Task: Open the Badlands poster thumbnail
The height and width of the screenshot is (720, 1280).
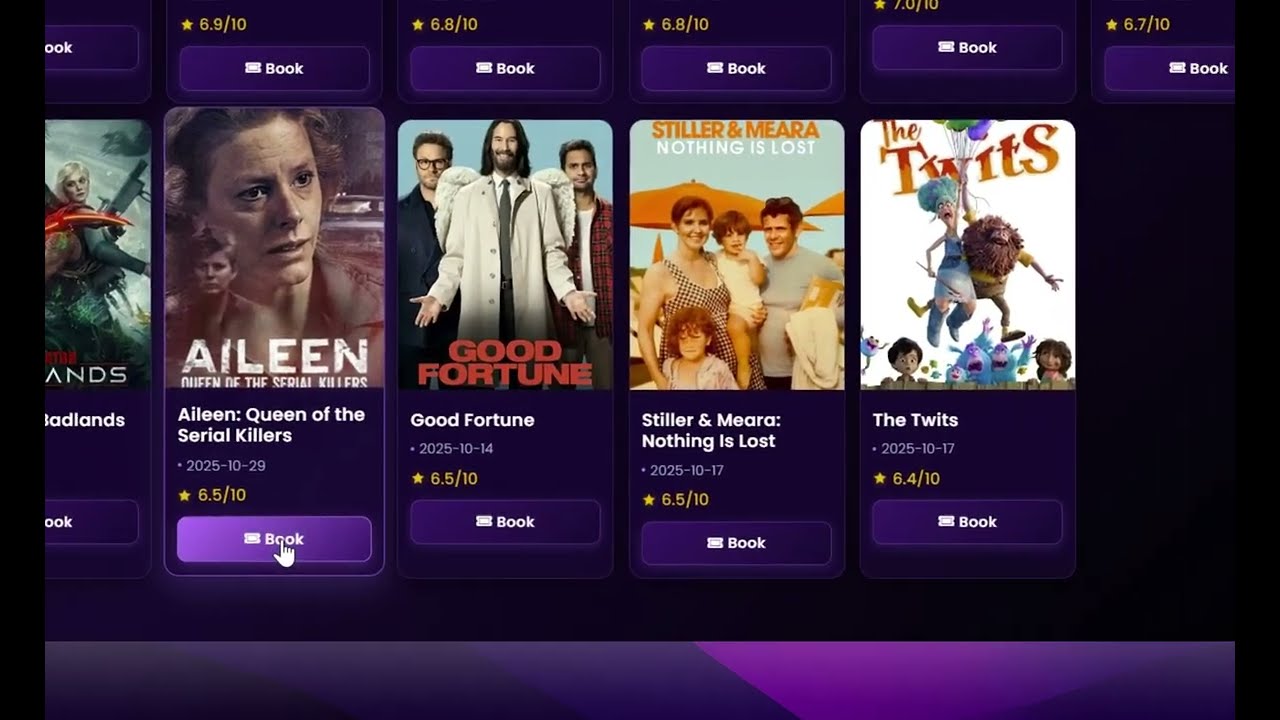Action: [x=98, y=255]
